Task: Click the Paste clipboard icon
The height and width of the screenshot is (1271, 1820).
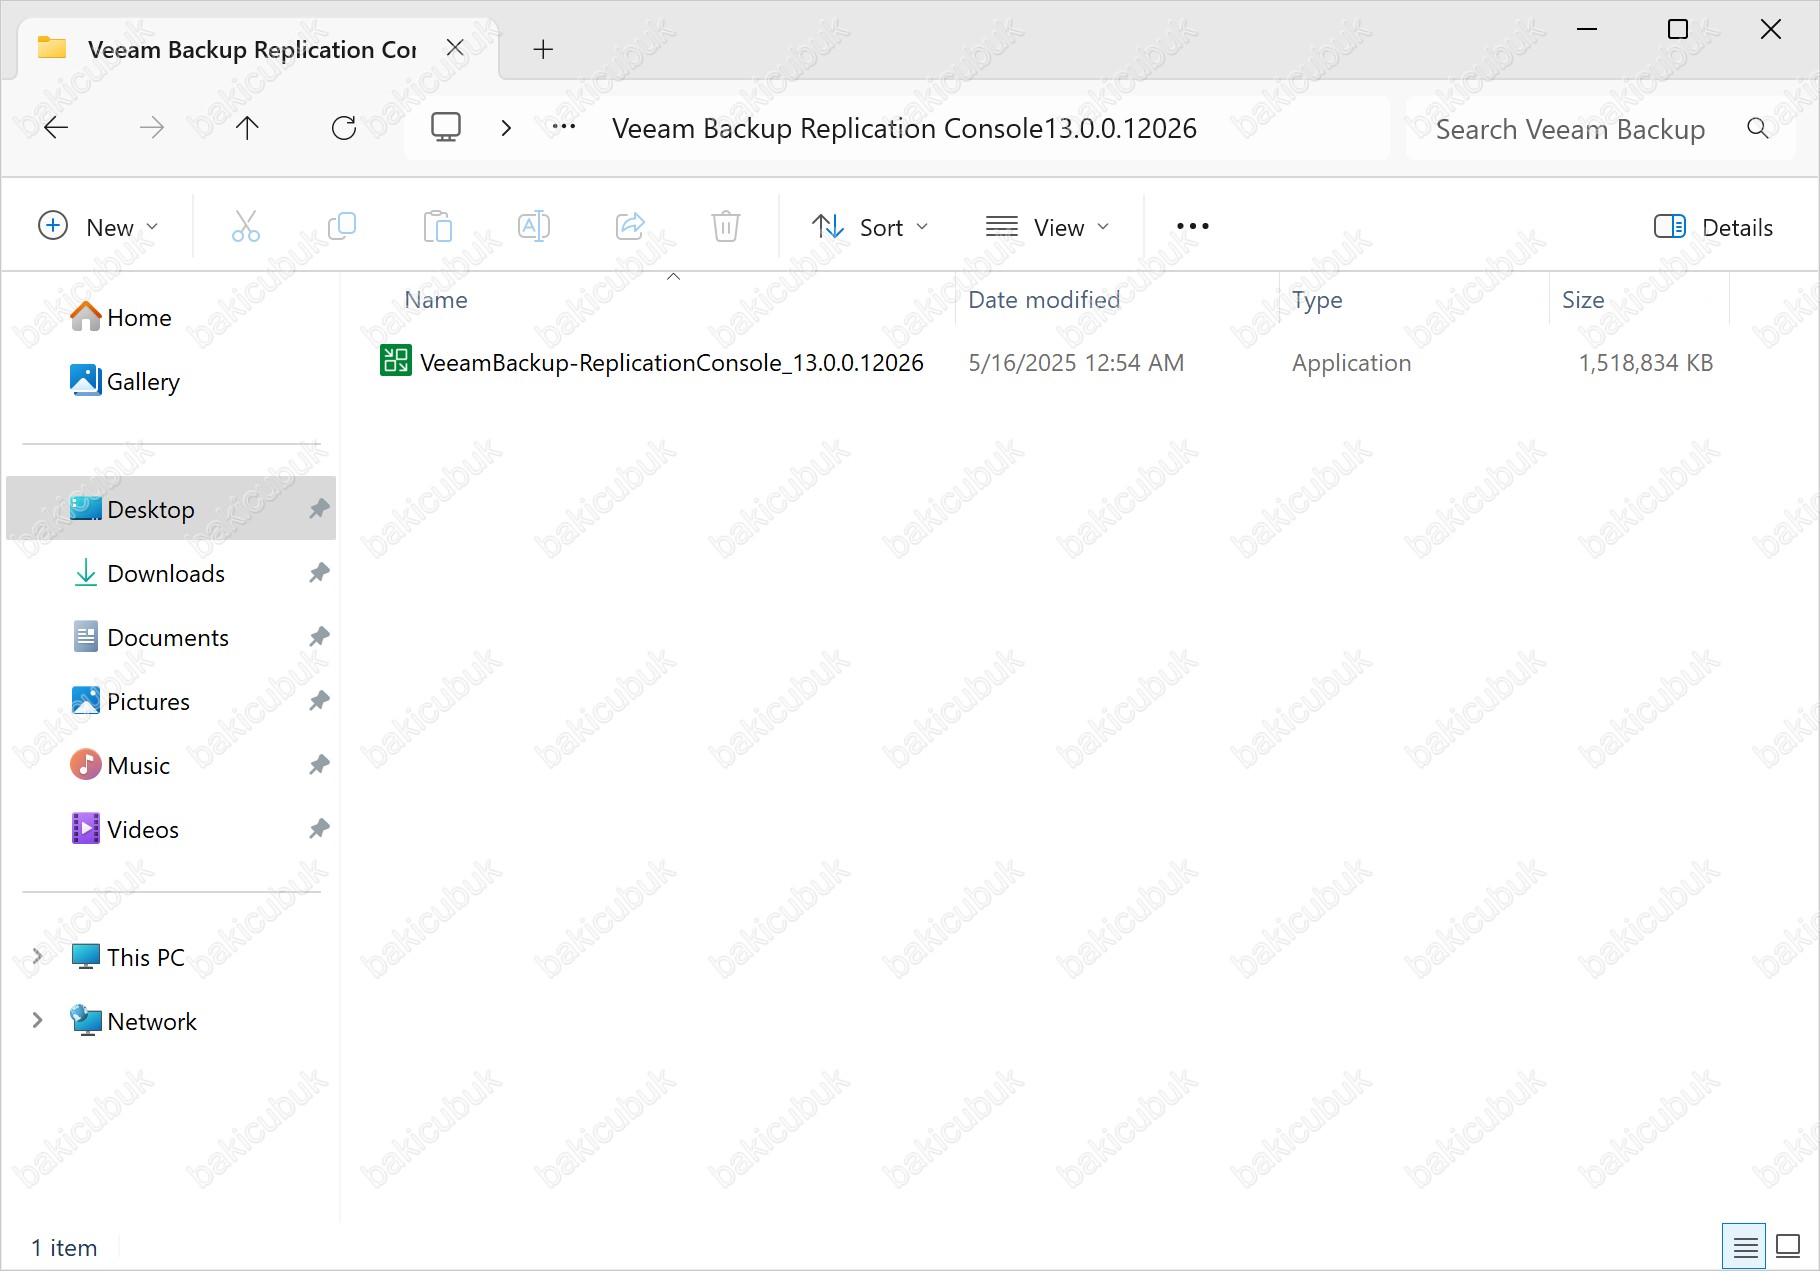Action: point(437,227)
